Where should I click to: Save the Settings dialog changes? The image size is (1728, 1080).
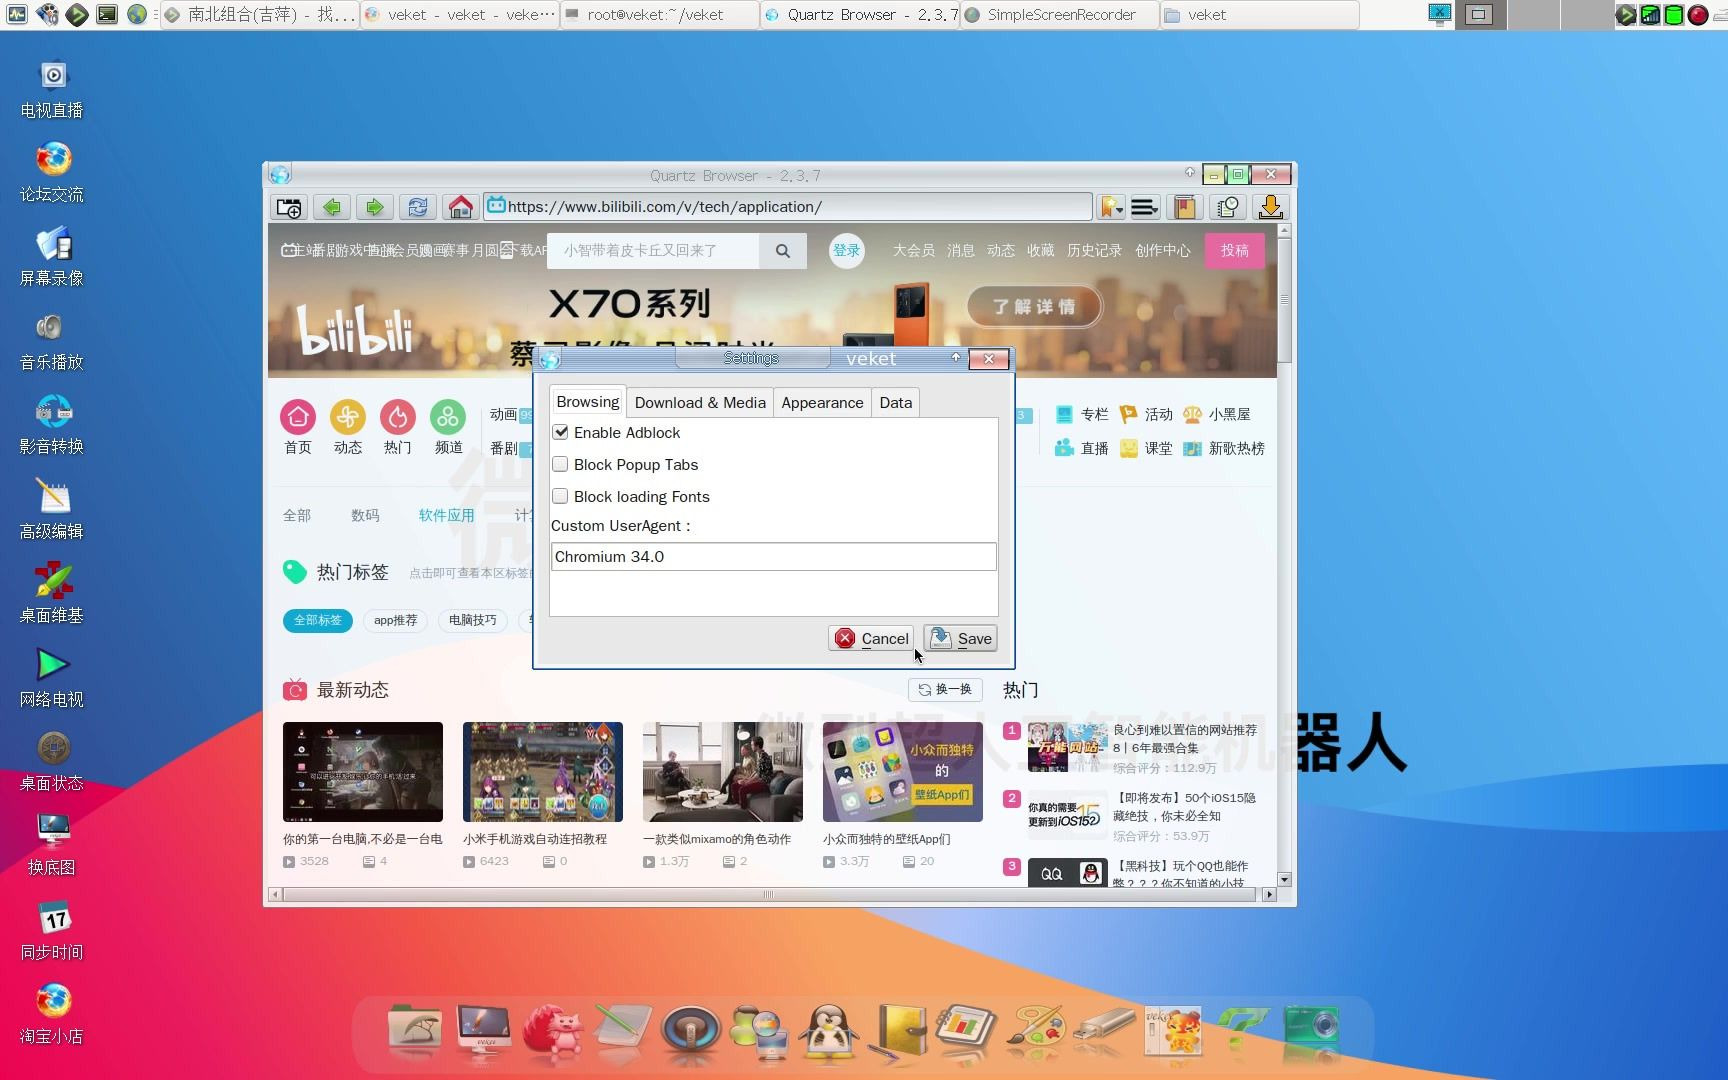pyautogui.click(x=961, y=638)
